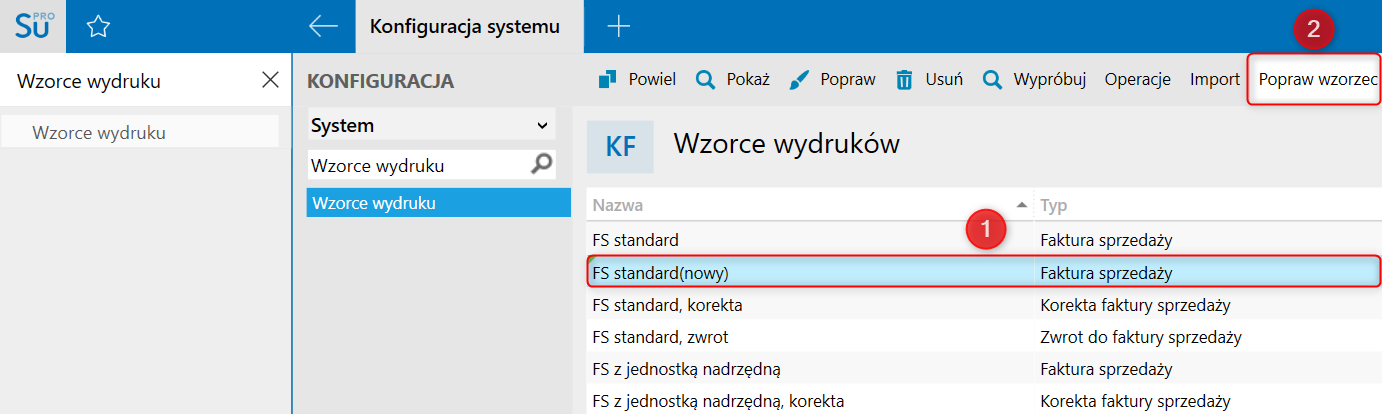Select row FS z jednostką nadrzędną, korekta

point(984,401)
